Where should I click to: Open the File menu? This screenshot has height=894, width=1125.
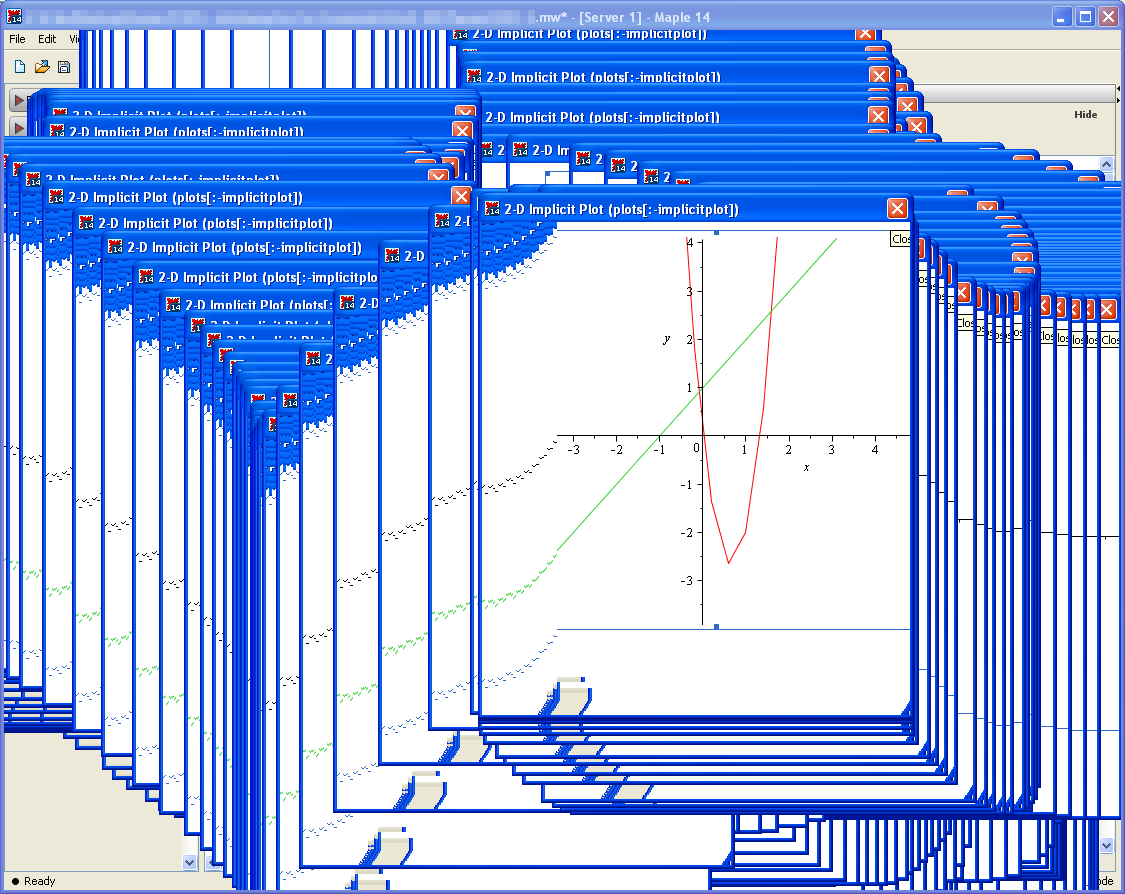pyautogui.click(x=18, y=39)
